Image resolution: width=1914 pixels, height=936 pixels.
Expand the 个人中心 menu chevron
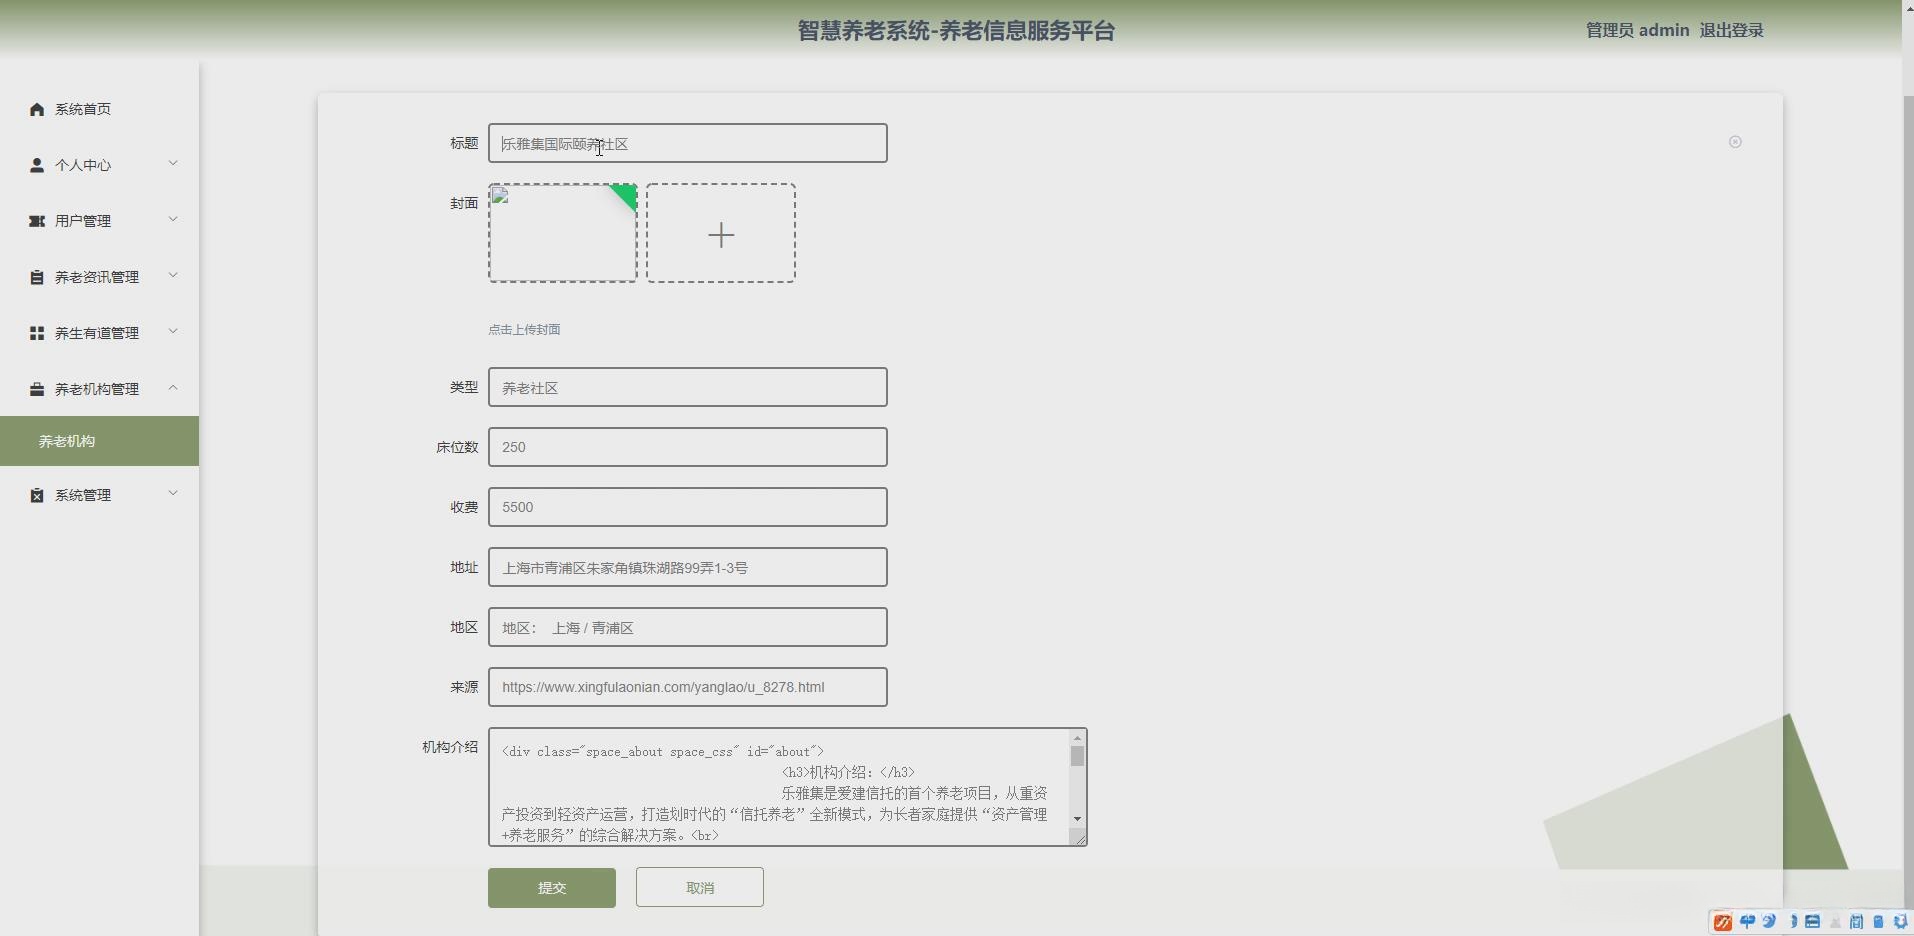(173, 163)
